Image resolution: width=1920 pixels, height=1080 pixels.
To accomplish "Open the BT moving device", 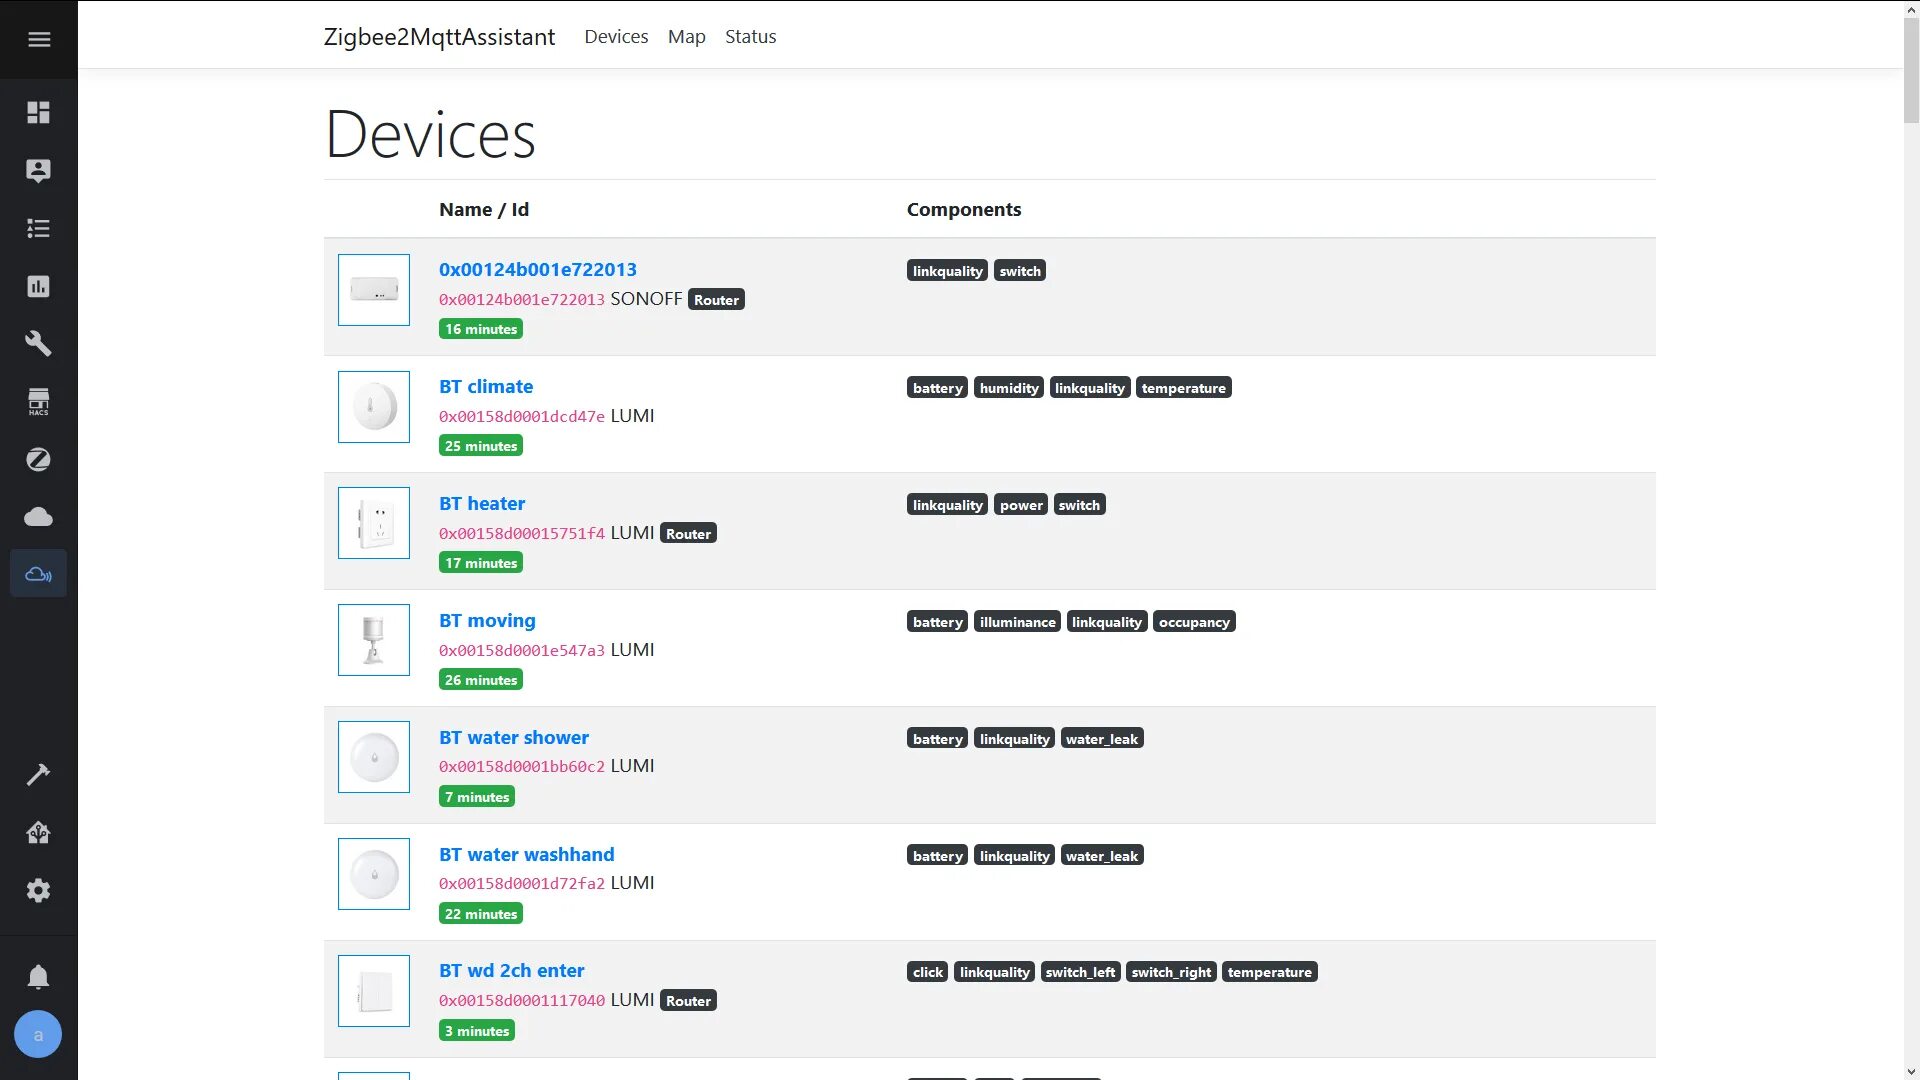I will (x=487, y=620).
